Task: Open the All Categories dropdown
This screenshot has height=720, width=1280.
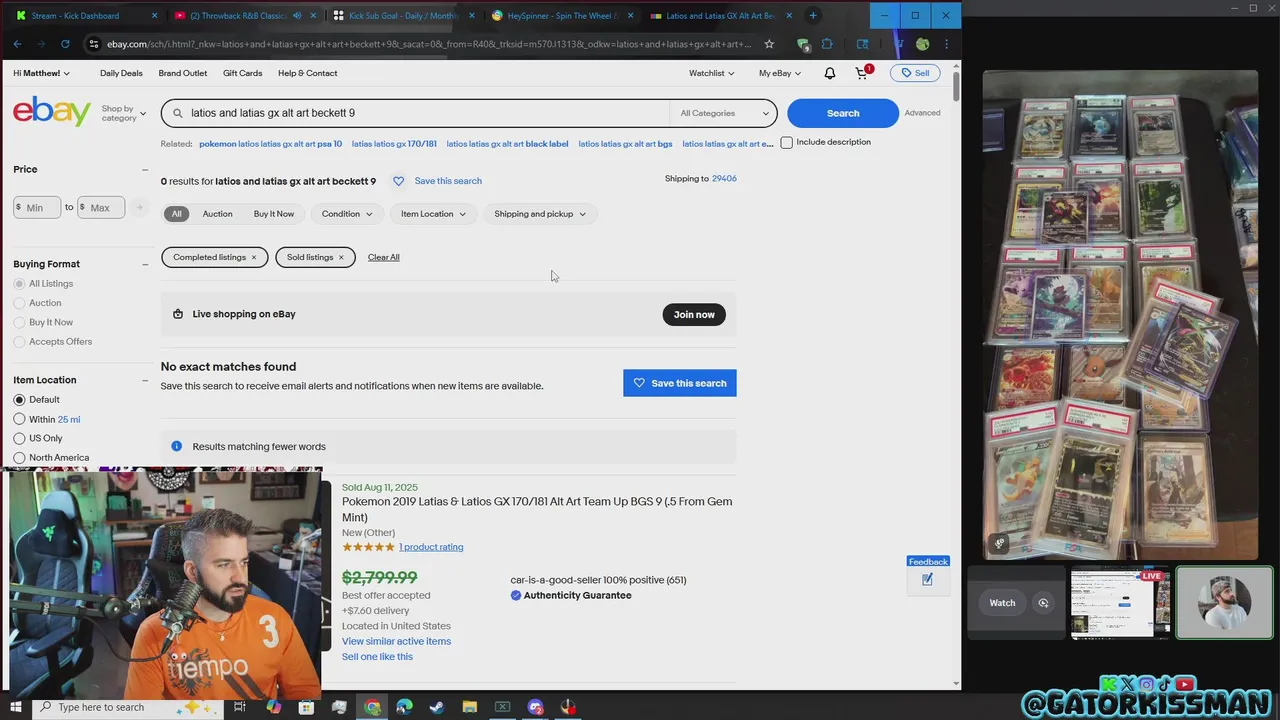Action: (724, 113)
